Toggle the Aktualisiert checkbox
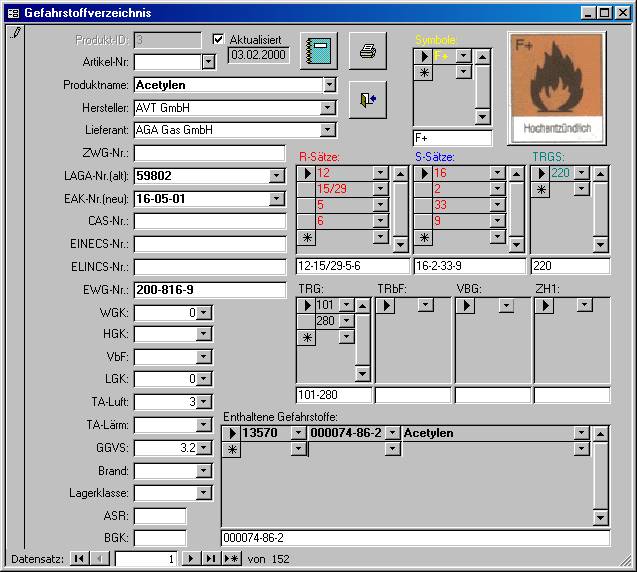The height and width of the screenshot is (572, 637). [x=218, y=39]
